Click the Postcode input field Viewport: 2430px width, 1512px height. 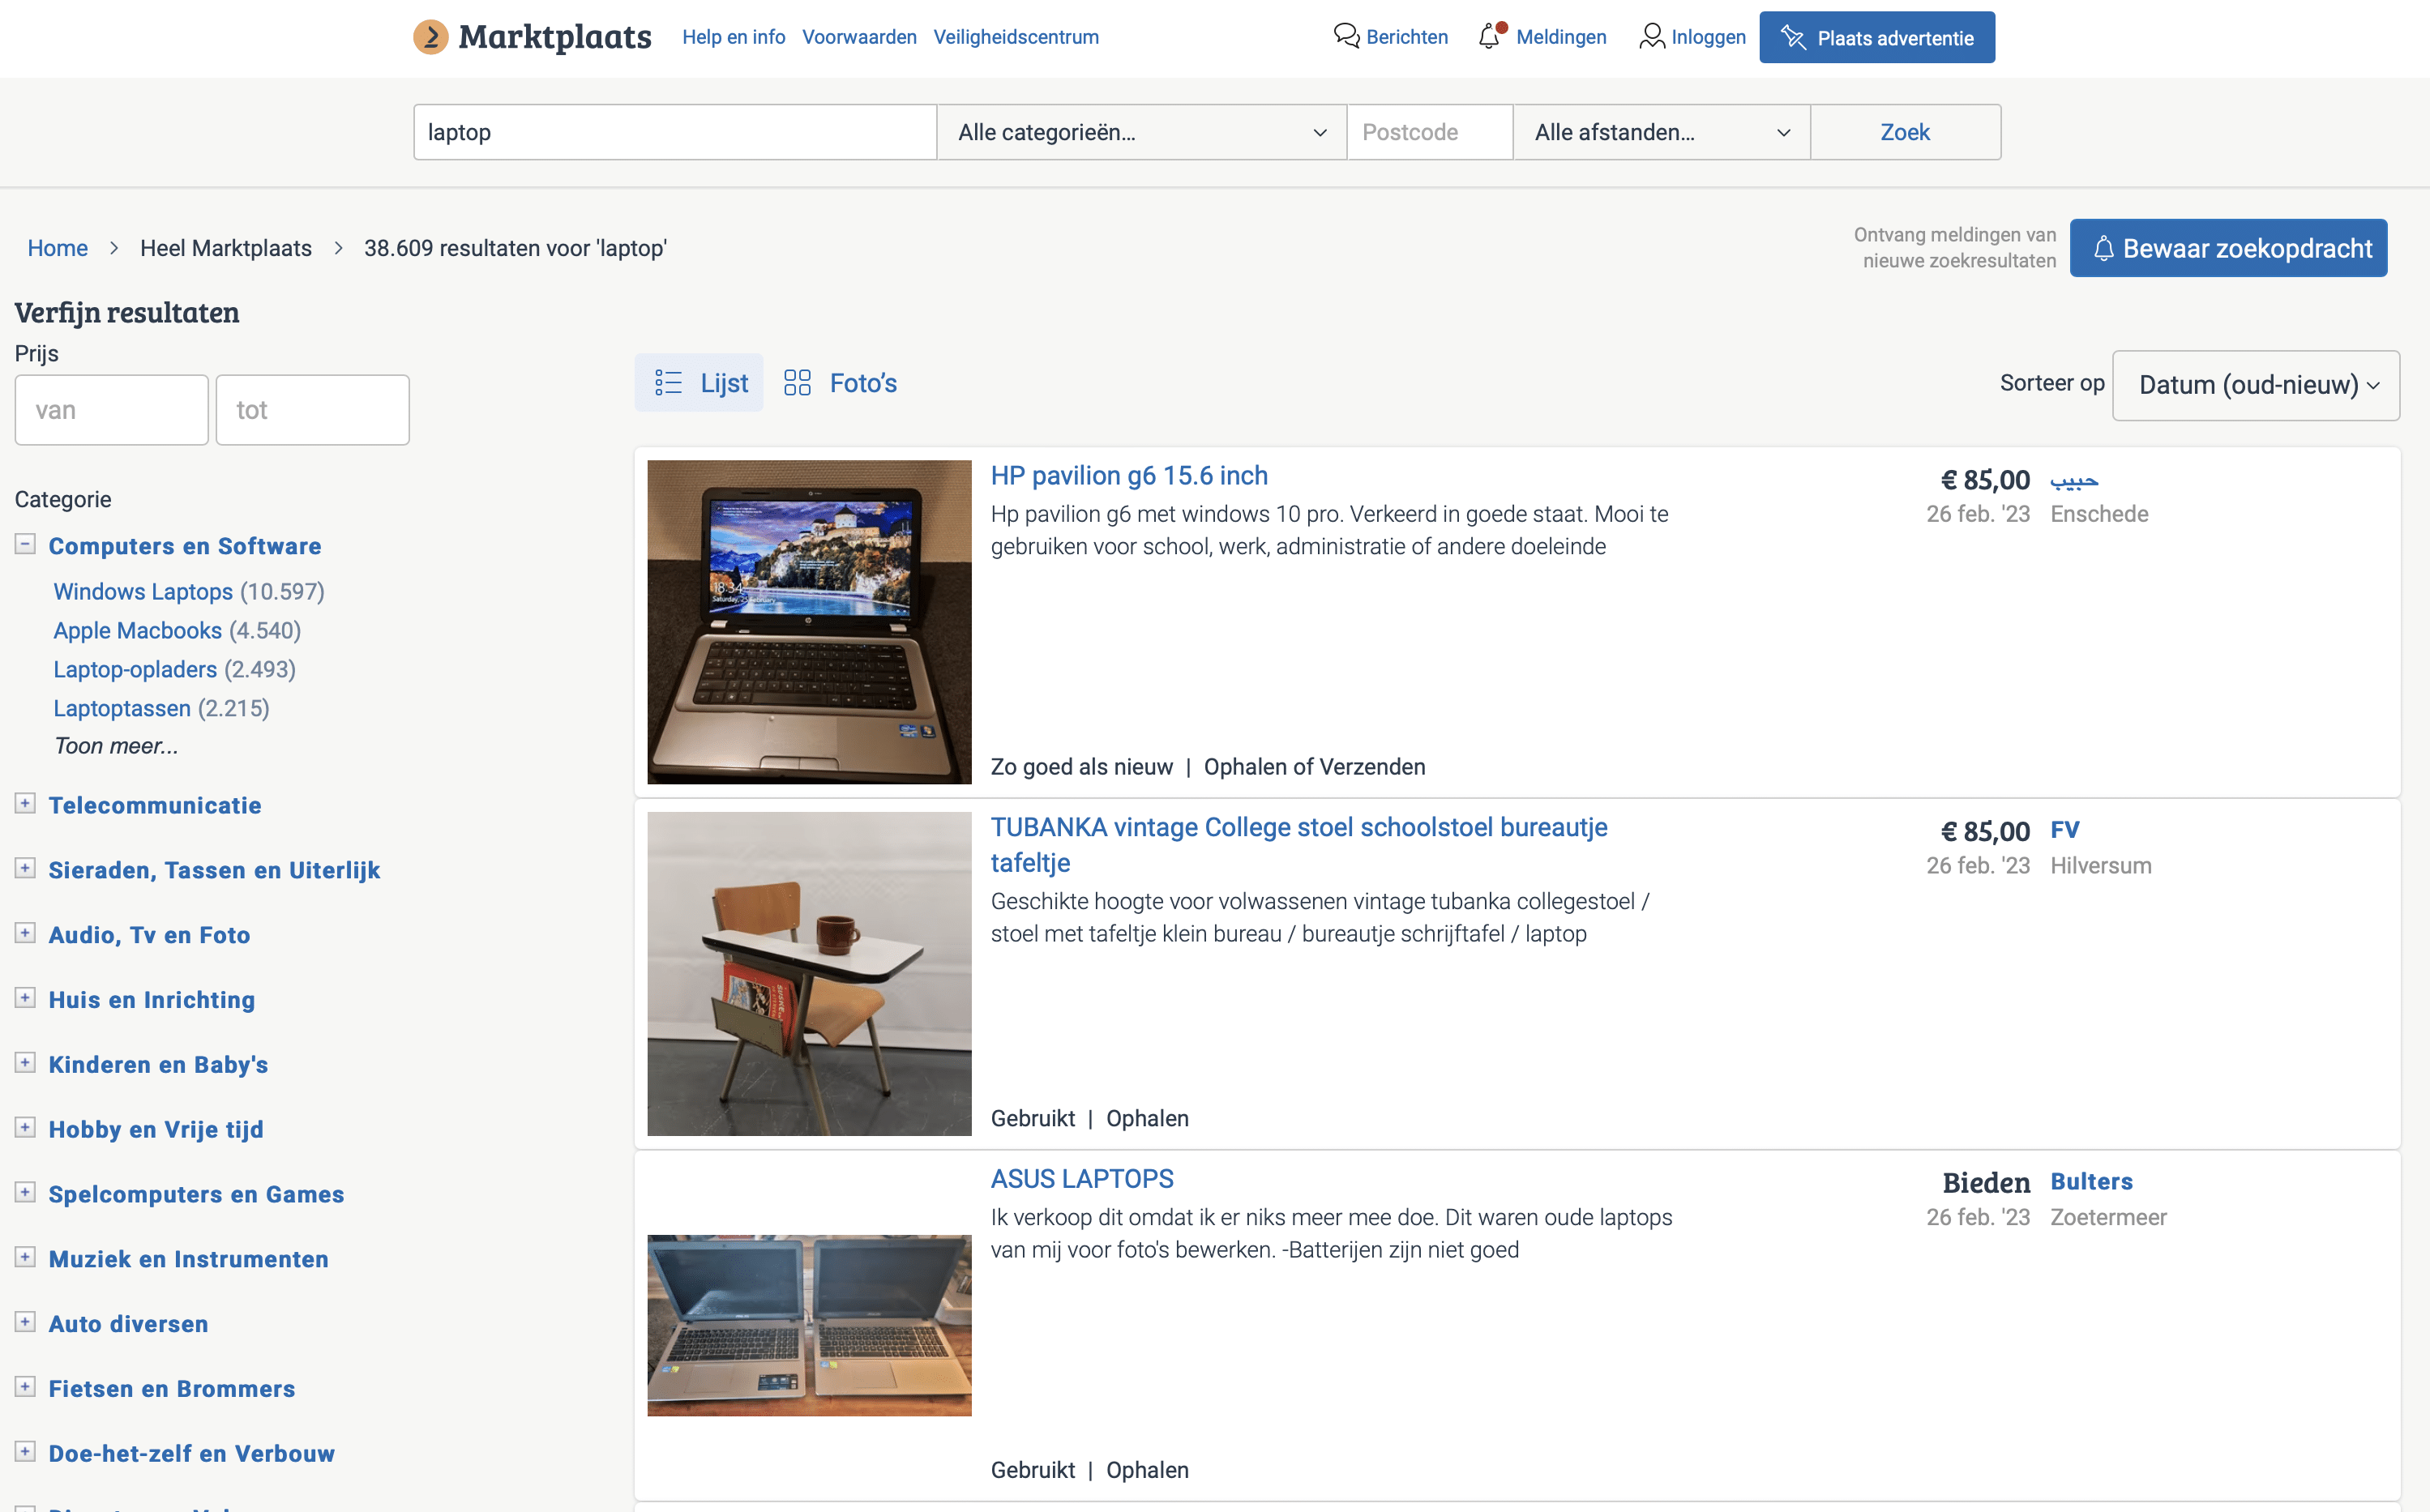1429,132
